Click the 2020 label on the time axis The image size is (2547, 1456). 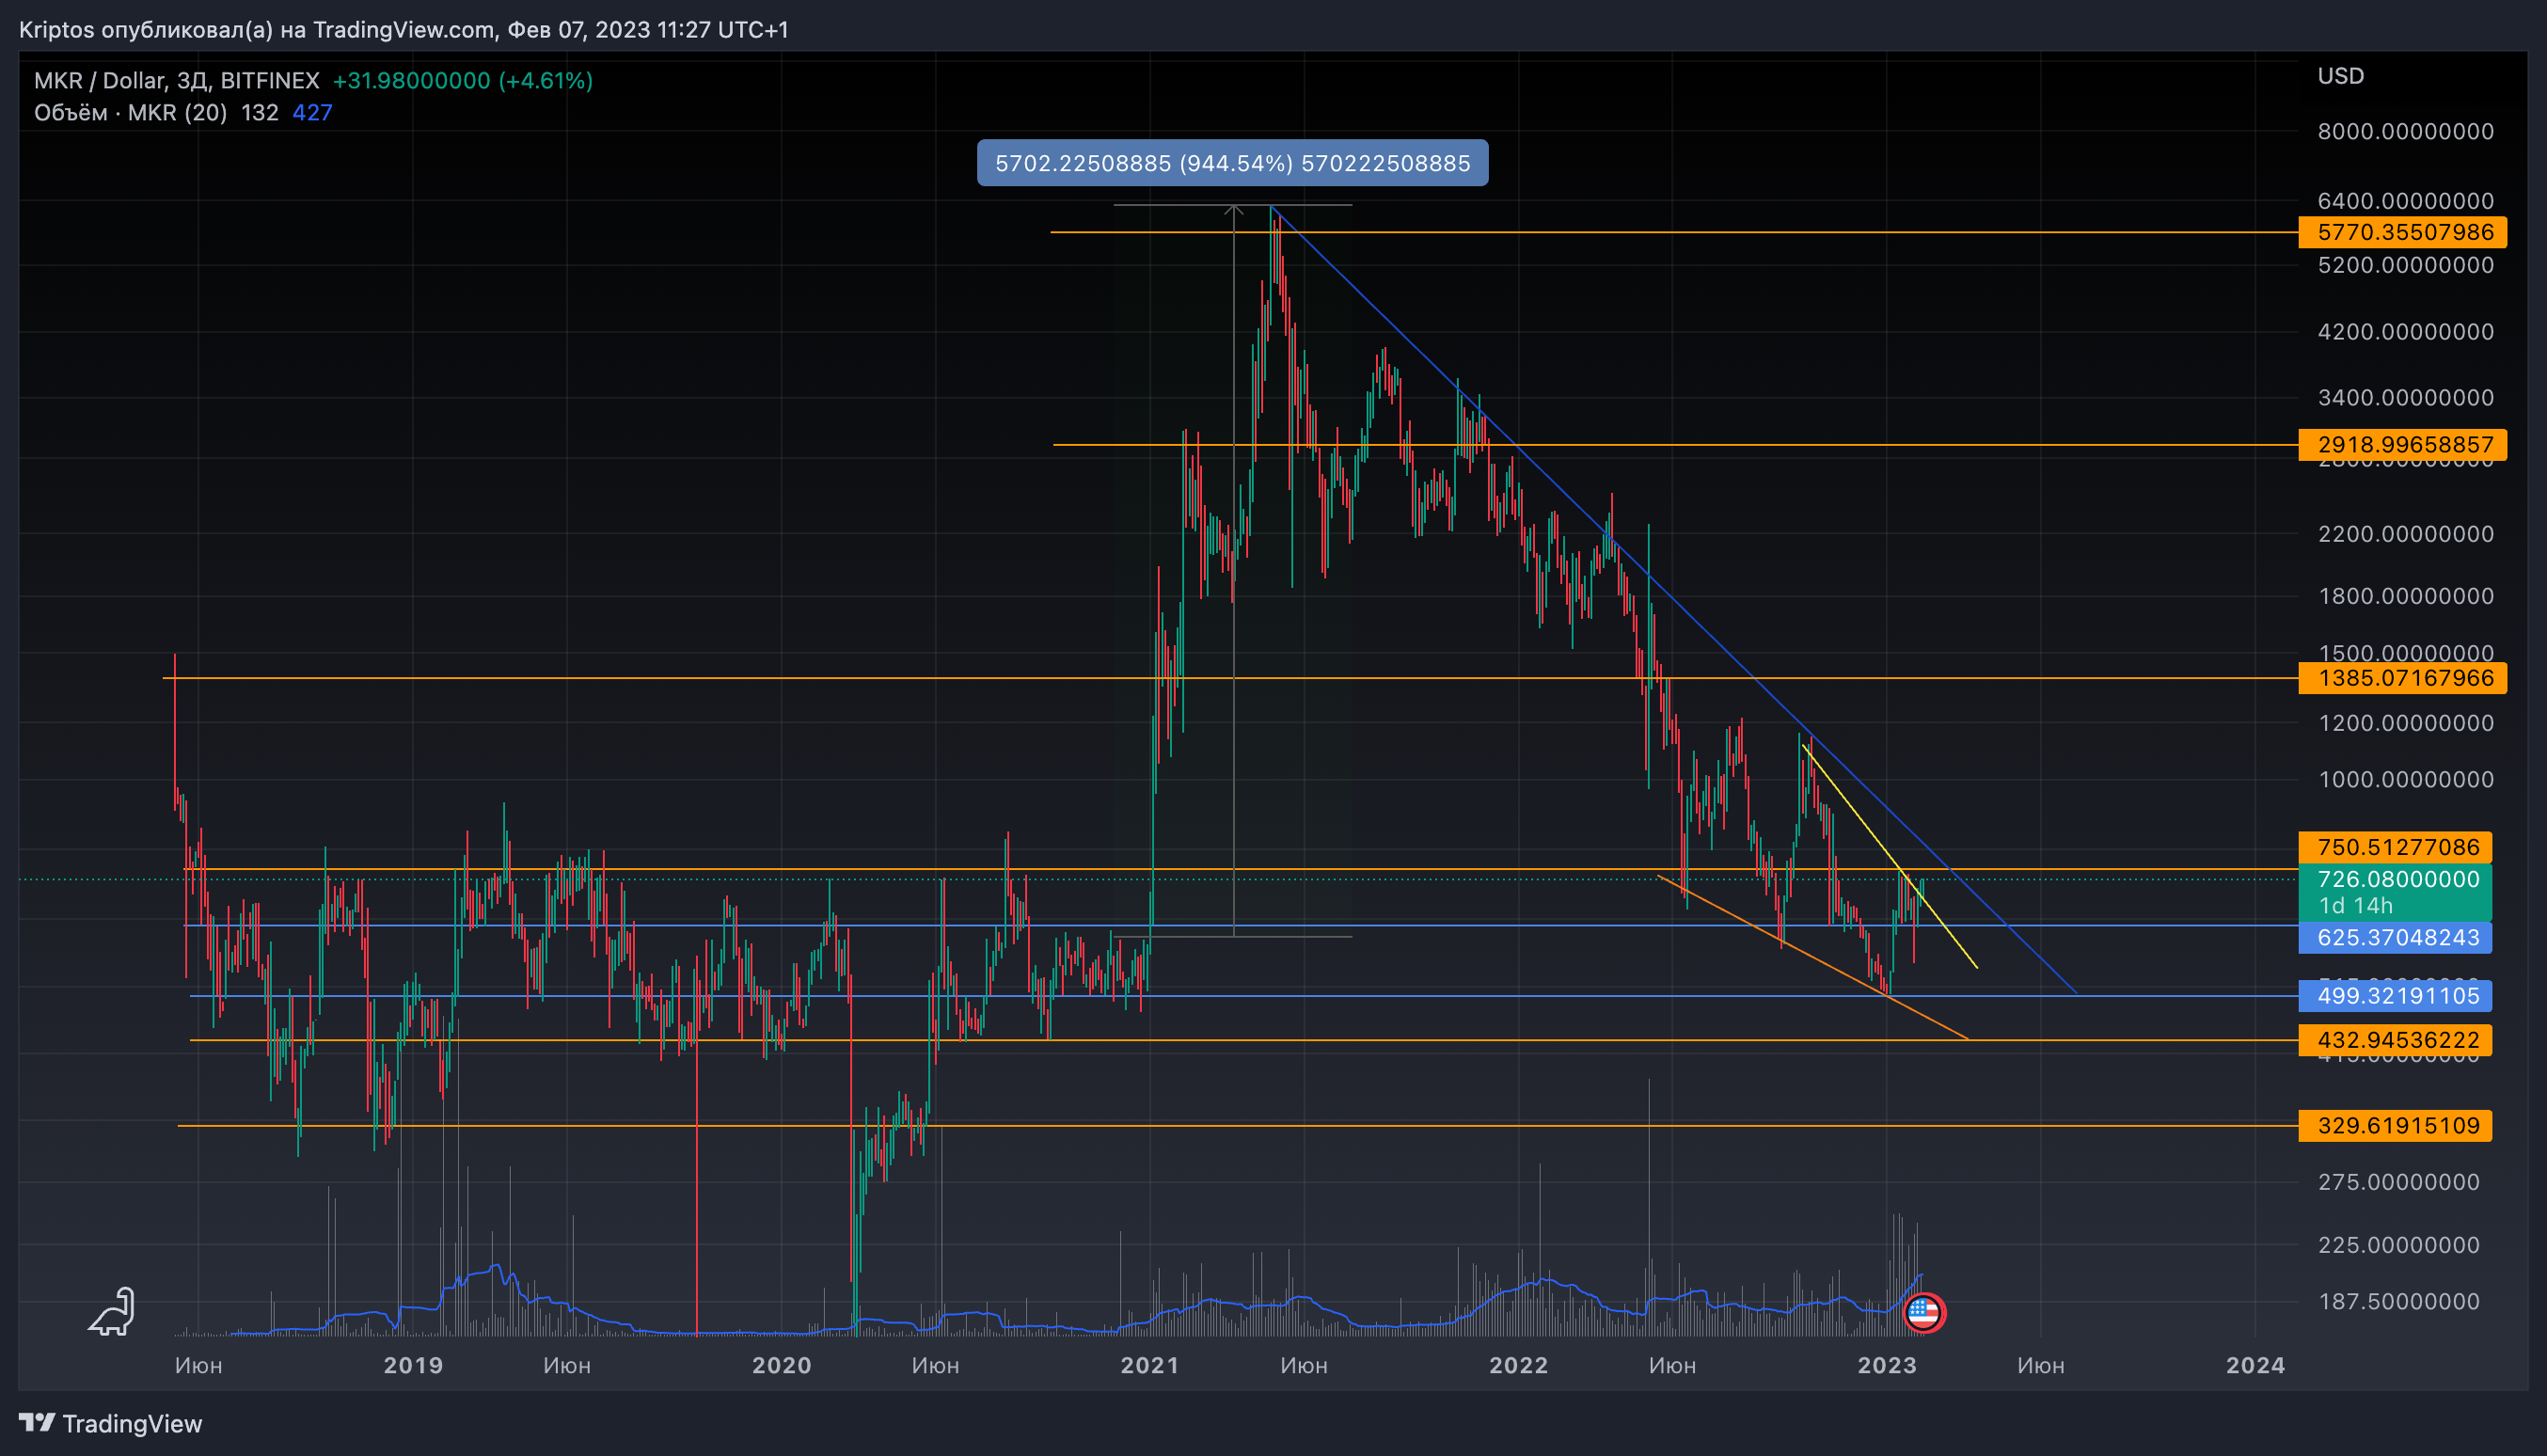pyautogui.click(x=781, y=1365)
